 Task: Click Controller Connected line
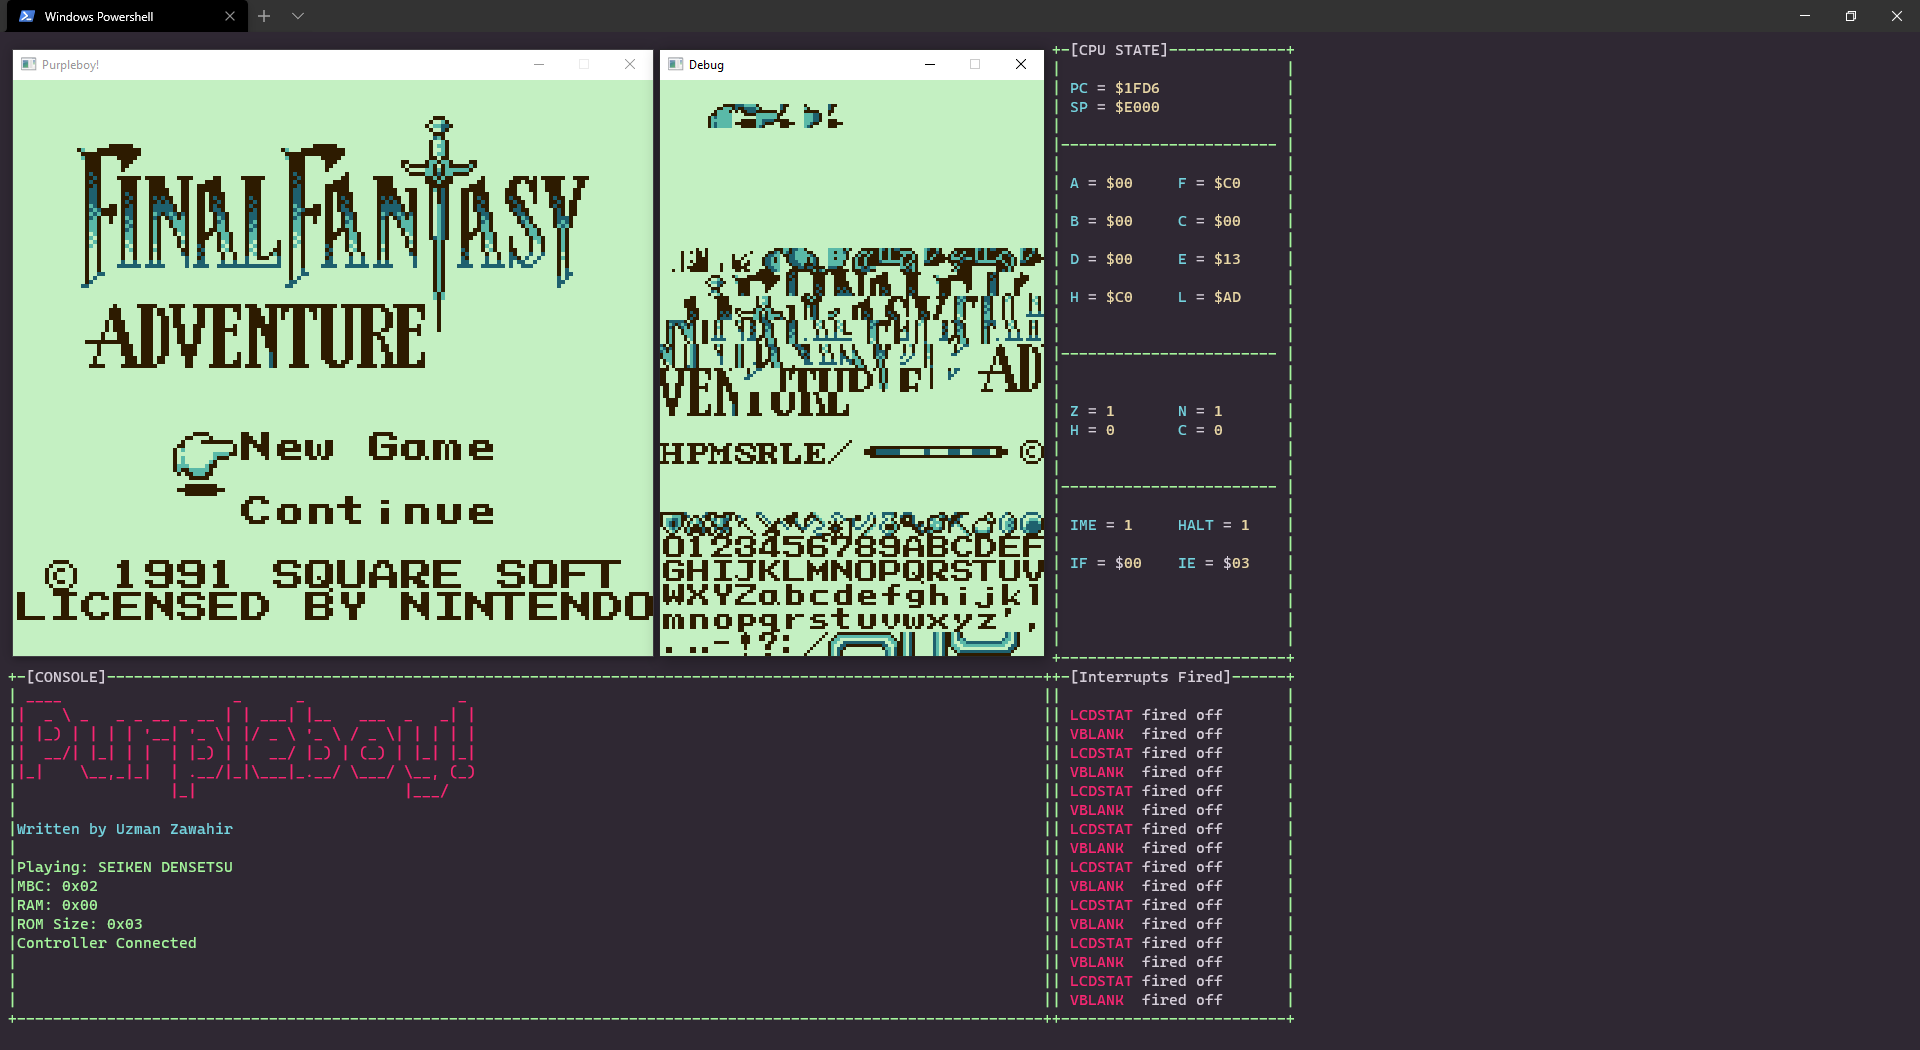pos(107,943)
